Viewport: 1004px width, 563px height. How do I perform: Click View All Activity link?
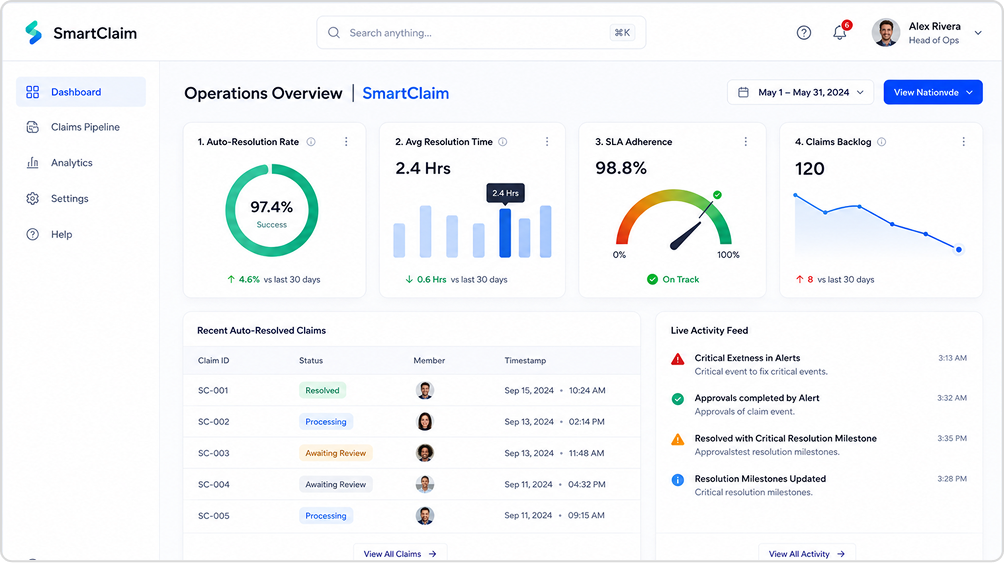[x=807, y=554]
